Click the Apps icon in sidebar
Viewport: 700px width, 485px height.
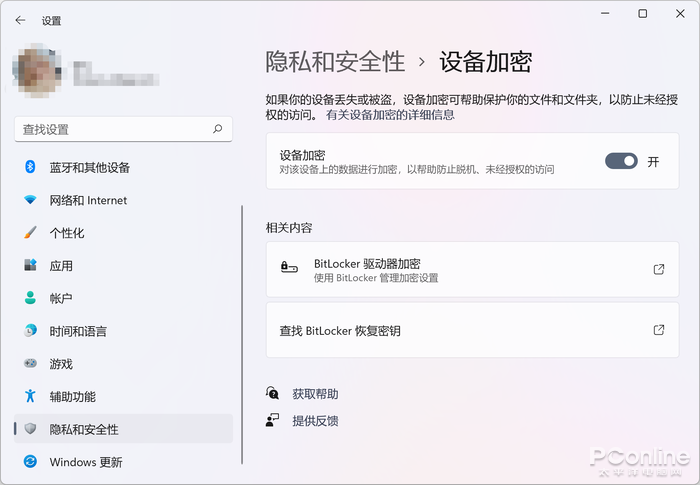click(30, 266)
